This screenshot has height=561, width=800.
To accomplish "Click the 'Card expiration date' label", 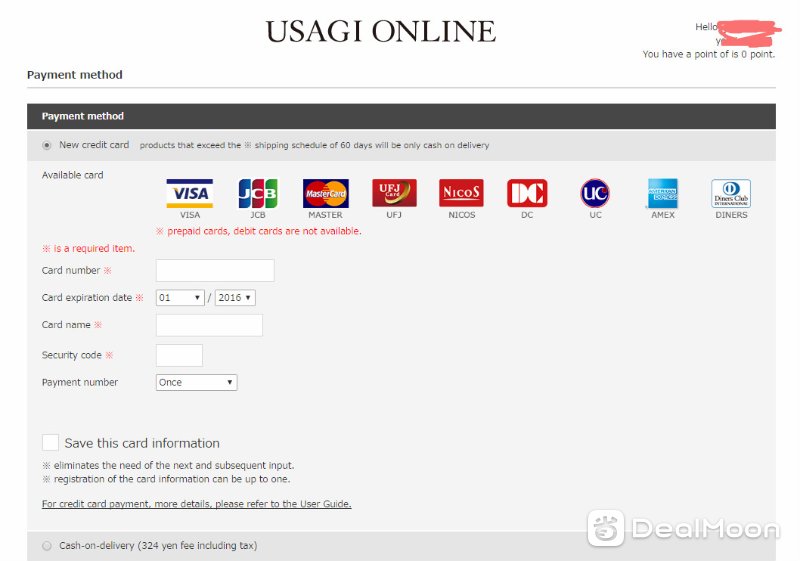I will coord(87,298).
